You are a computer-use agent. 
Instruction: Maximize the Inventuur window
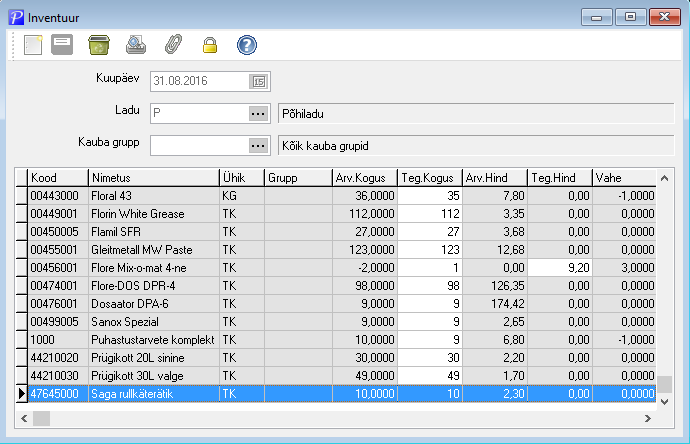point(631,17)
